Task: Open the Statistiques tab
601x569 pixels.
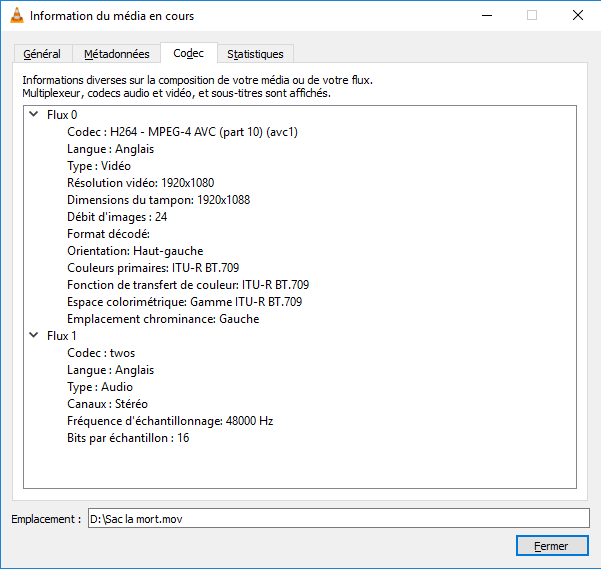Action: (255, 54)
